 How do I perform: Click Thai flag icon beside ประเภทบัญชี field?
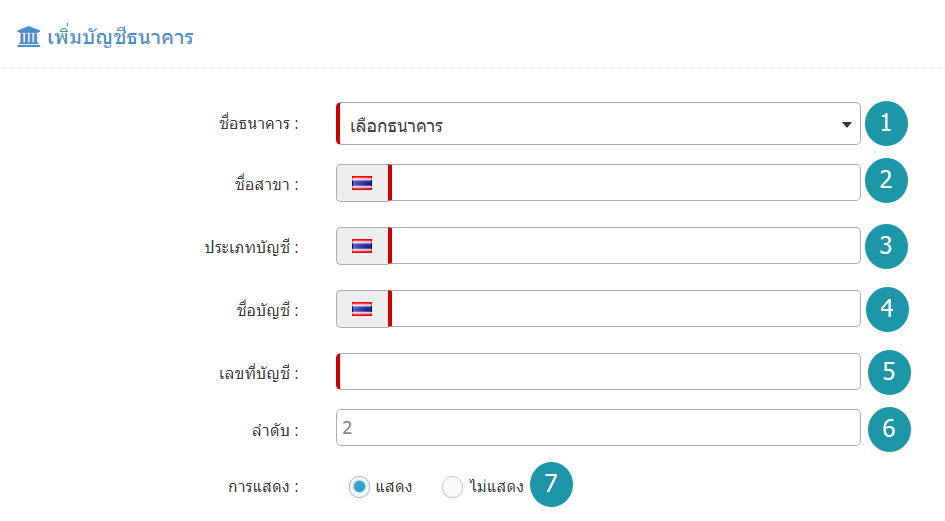(x=362, y=246)
